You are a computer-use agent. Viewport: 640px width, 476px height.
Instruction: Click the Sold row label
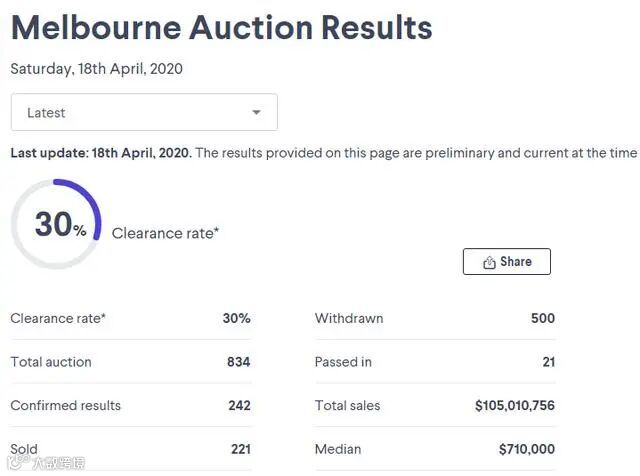click(x=24, y=449)
